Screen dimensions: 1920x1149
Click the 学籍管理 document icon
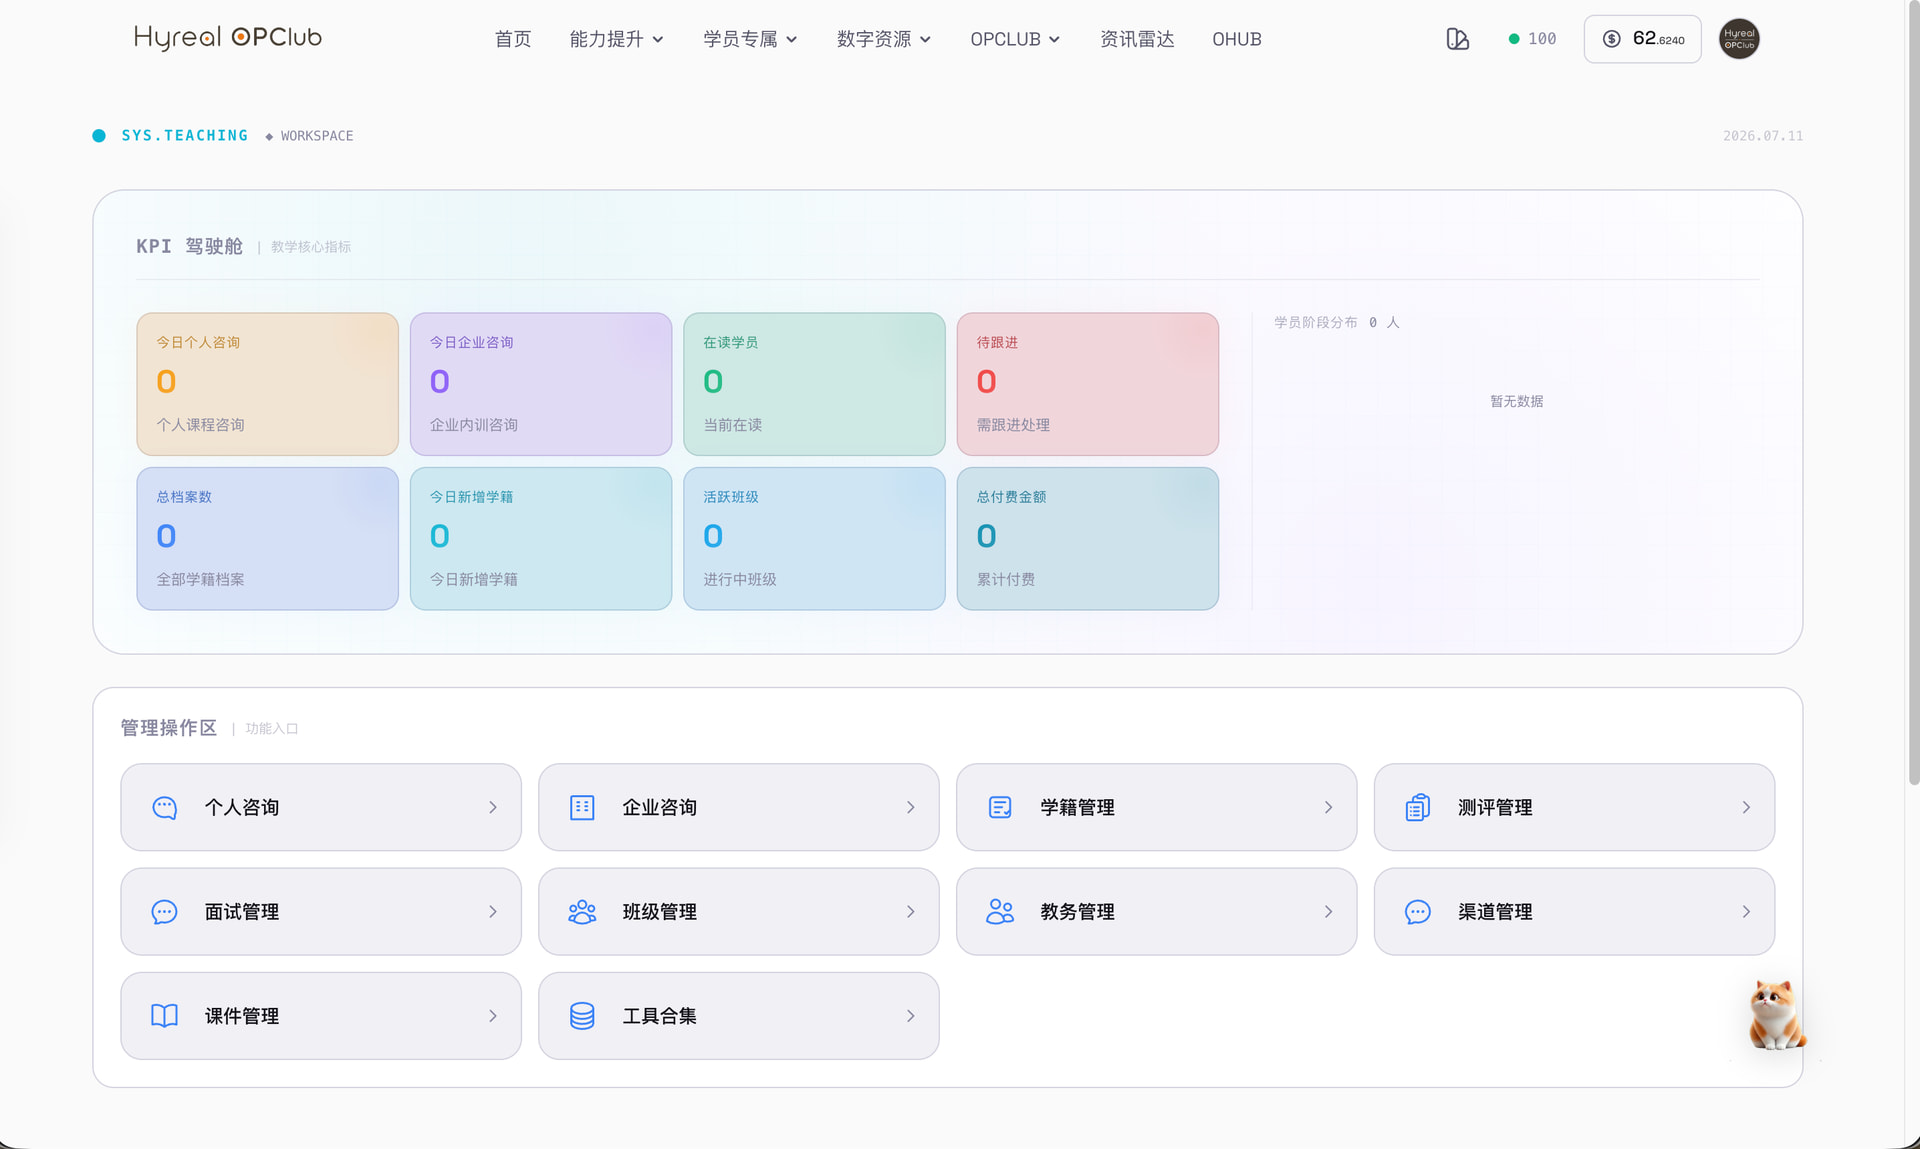click(x=1000, y=808)
